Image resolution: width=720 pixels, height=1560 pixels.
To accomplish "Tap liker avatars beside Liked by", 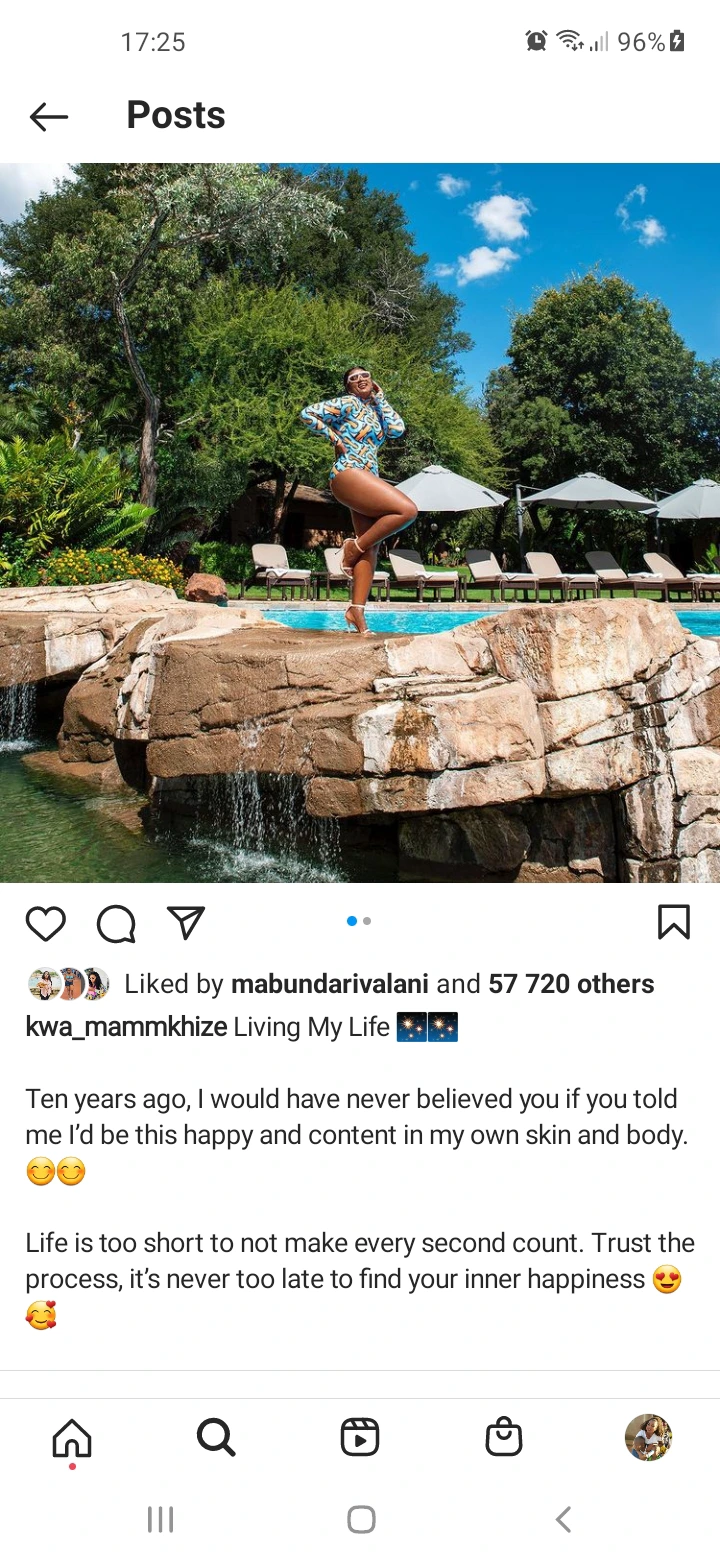I will (x=69, y=984).
